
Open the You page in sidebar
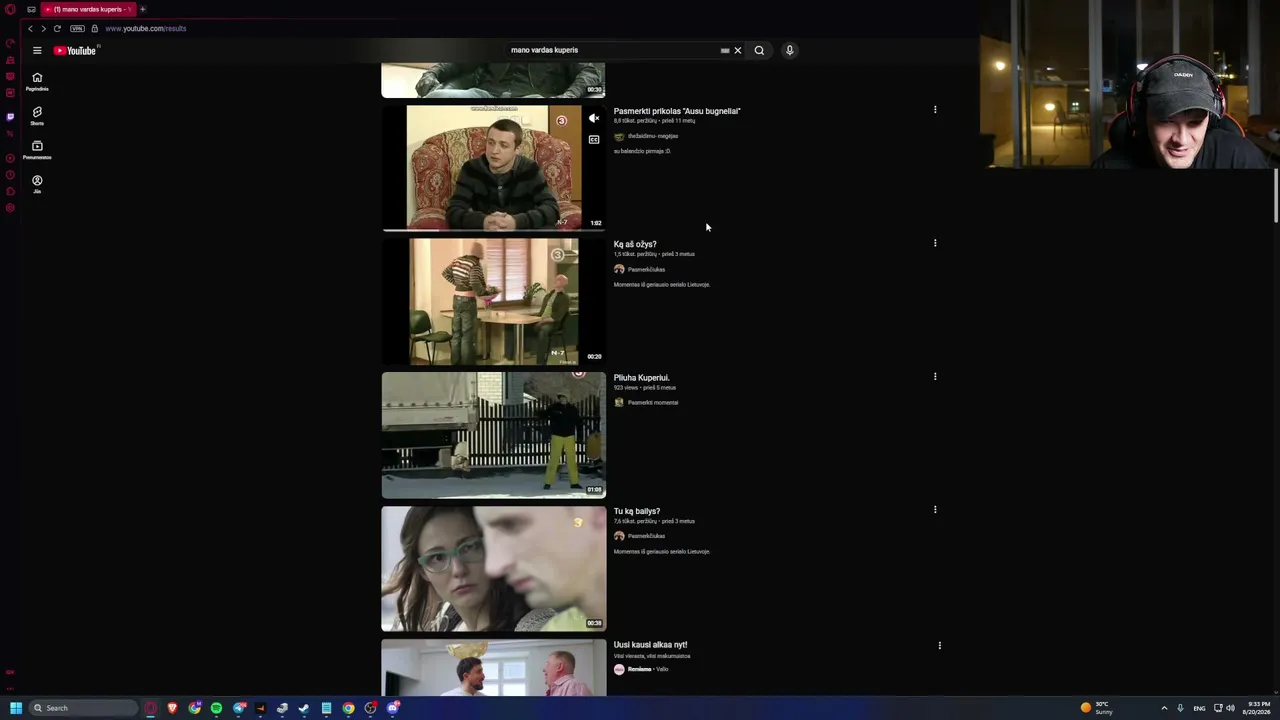click(x=37, y=184)
